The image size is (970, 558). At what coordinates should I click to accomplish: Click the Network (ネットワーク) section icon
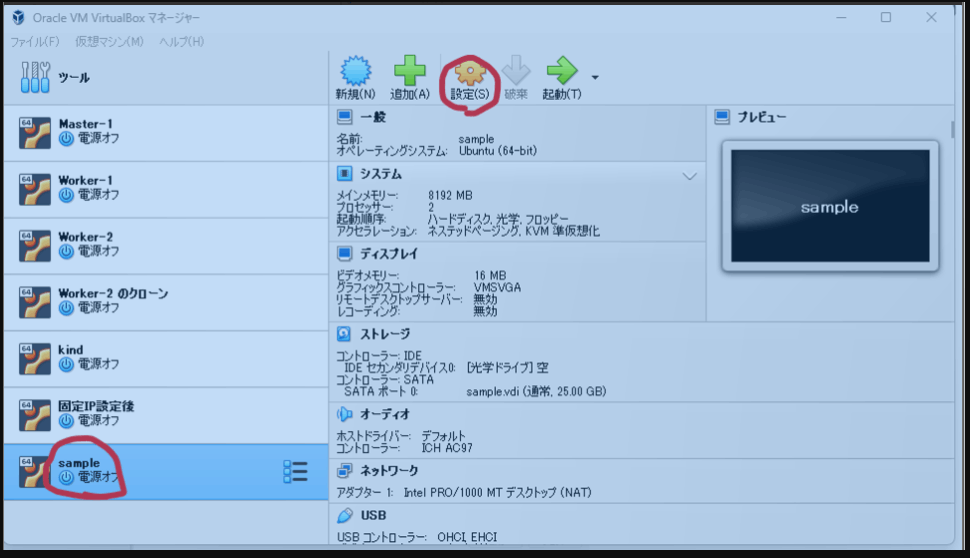tap(345, 471)
